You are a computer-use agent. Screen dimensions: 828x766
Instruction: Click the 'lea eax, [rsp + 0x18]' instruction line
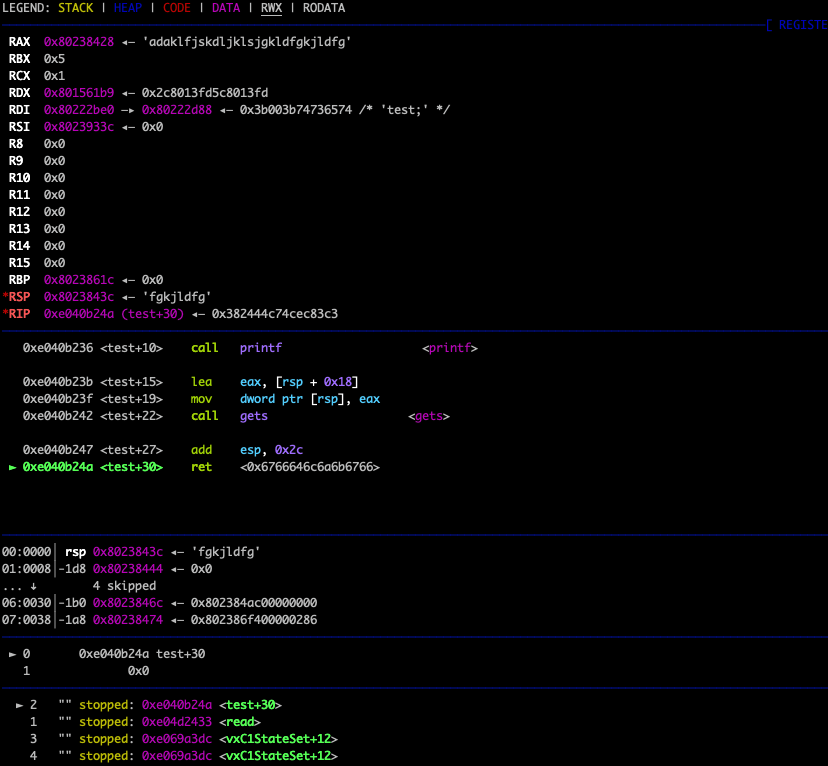point(275,382)
